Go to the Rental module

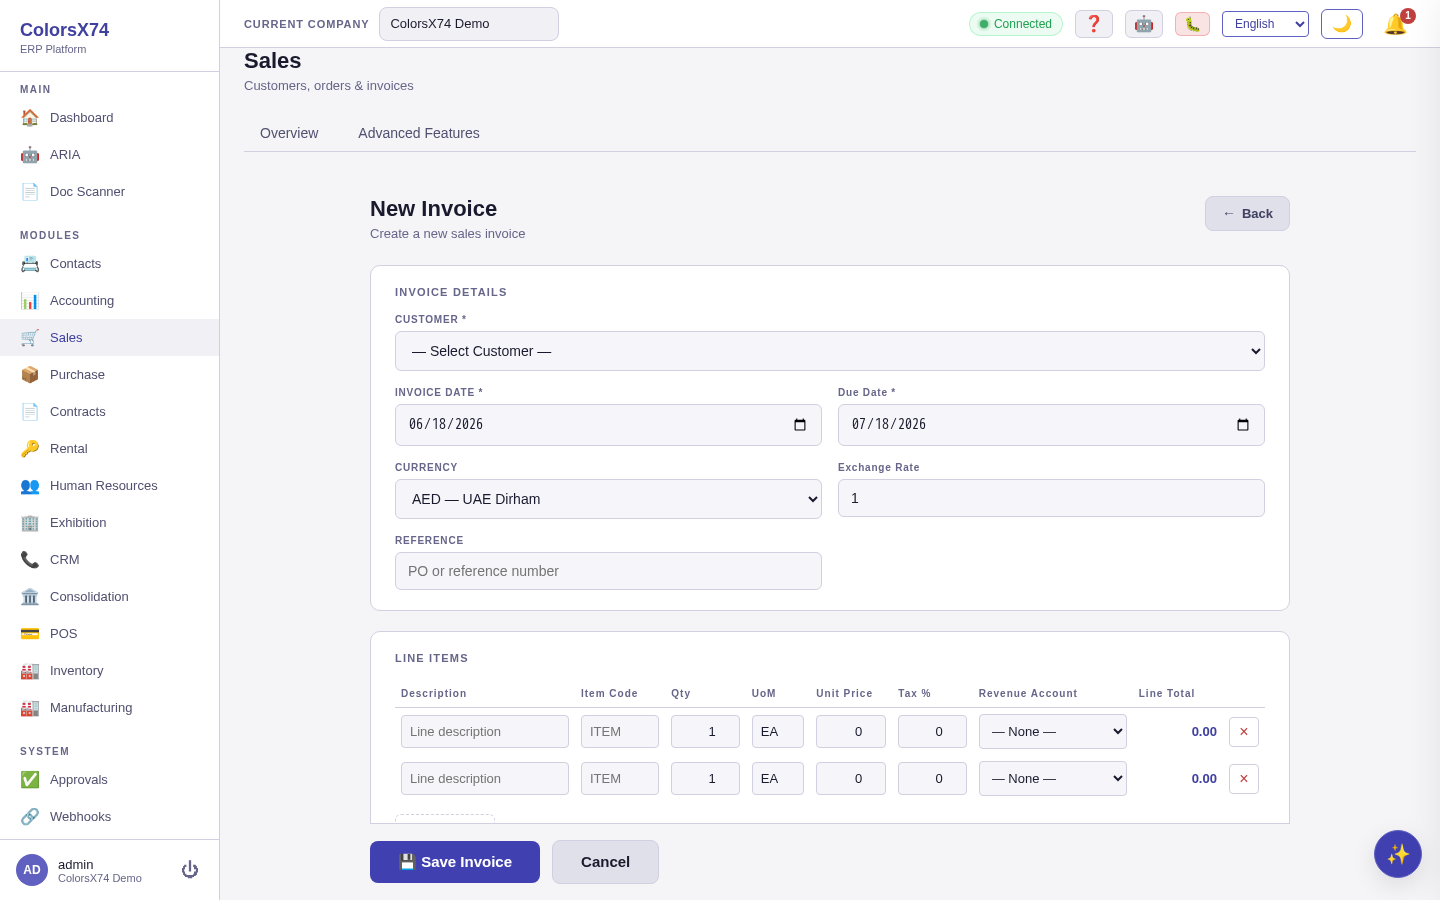point(109,448)
